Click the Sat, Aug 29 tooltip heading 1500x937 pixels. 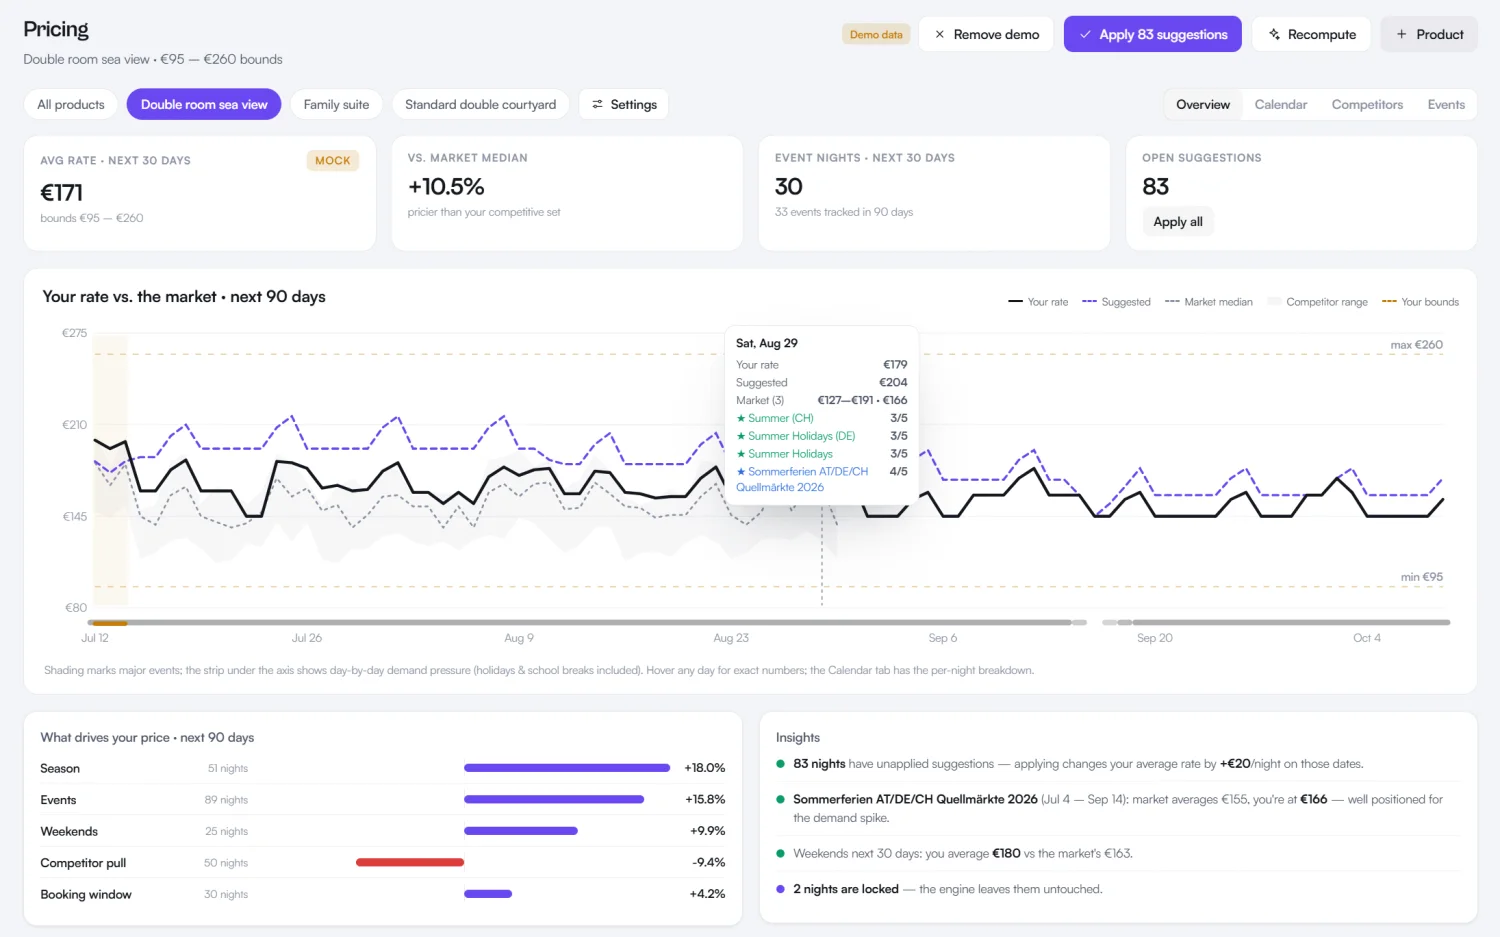click(x=767, y=343)
